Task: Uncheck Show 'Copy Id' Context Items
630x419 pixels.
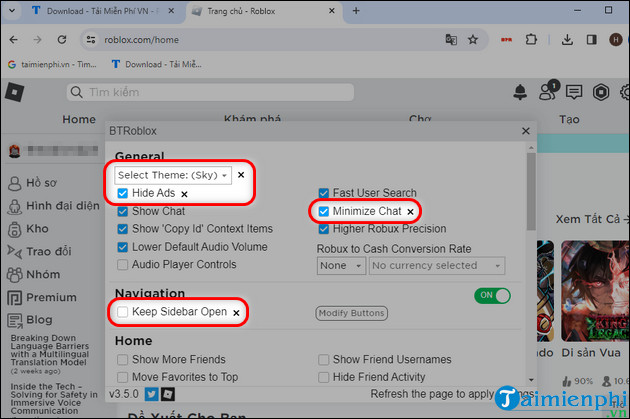Action: [x=123, y=229]
